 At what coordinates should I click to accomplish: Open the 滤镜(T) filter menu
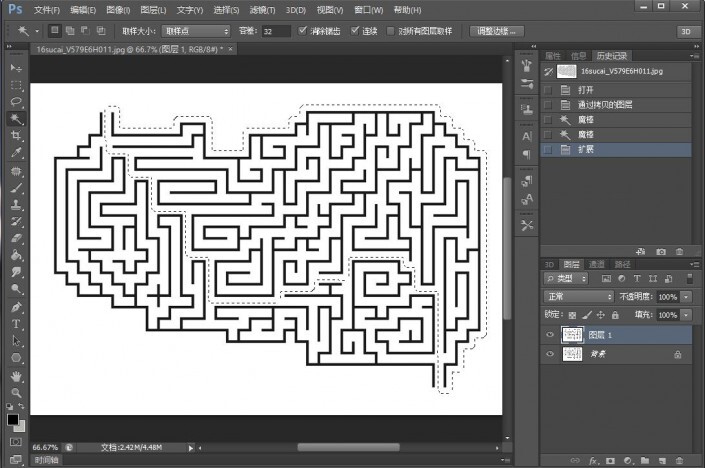click(x=263, y=9)
